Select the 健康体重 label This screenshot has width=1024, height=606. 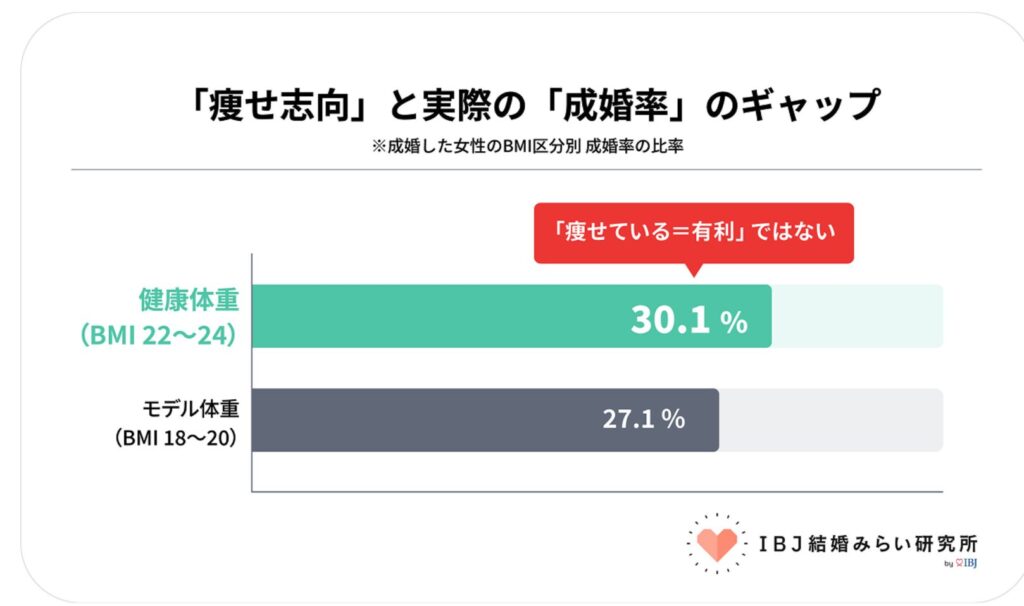click(x=189, y=300)
